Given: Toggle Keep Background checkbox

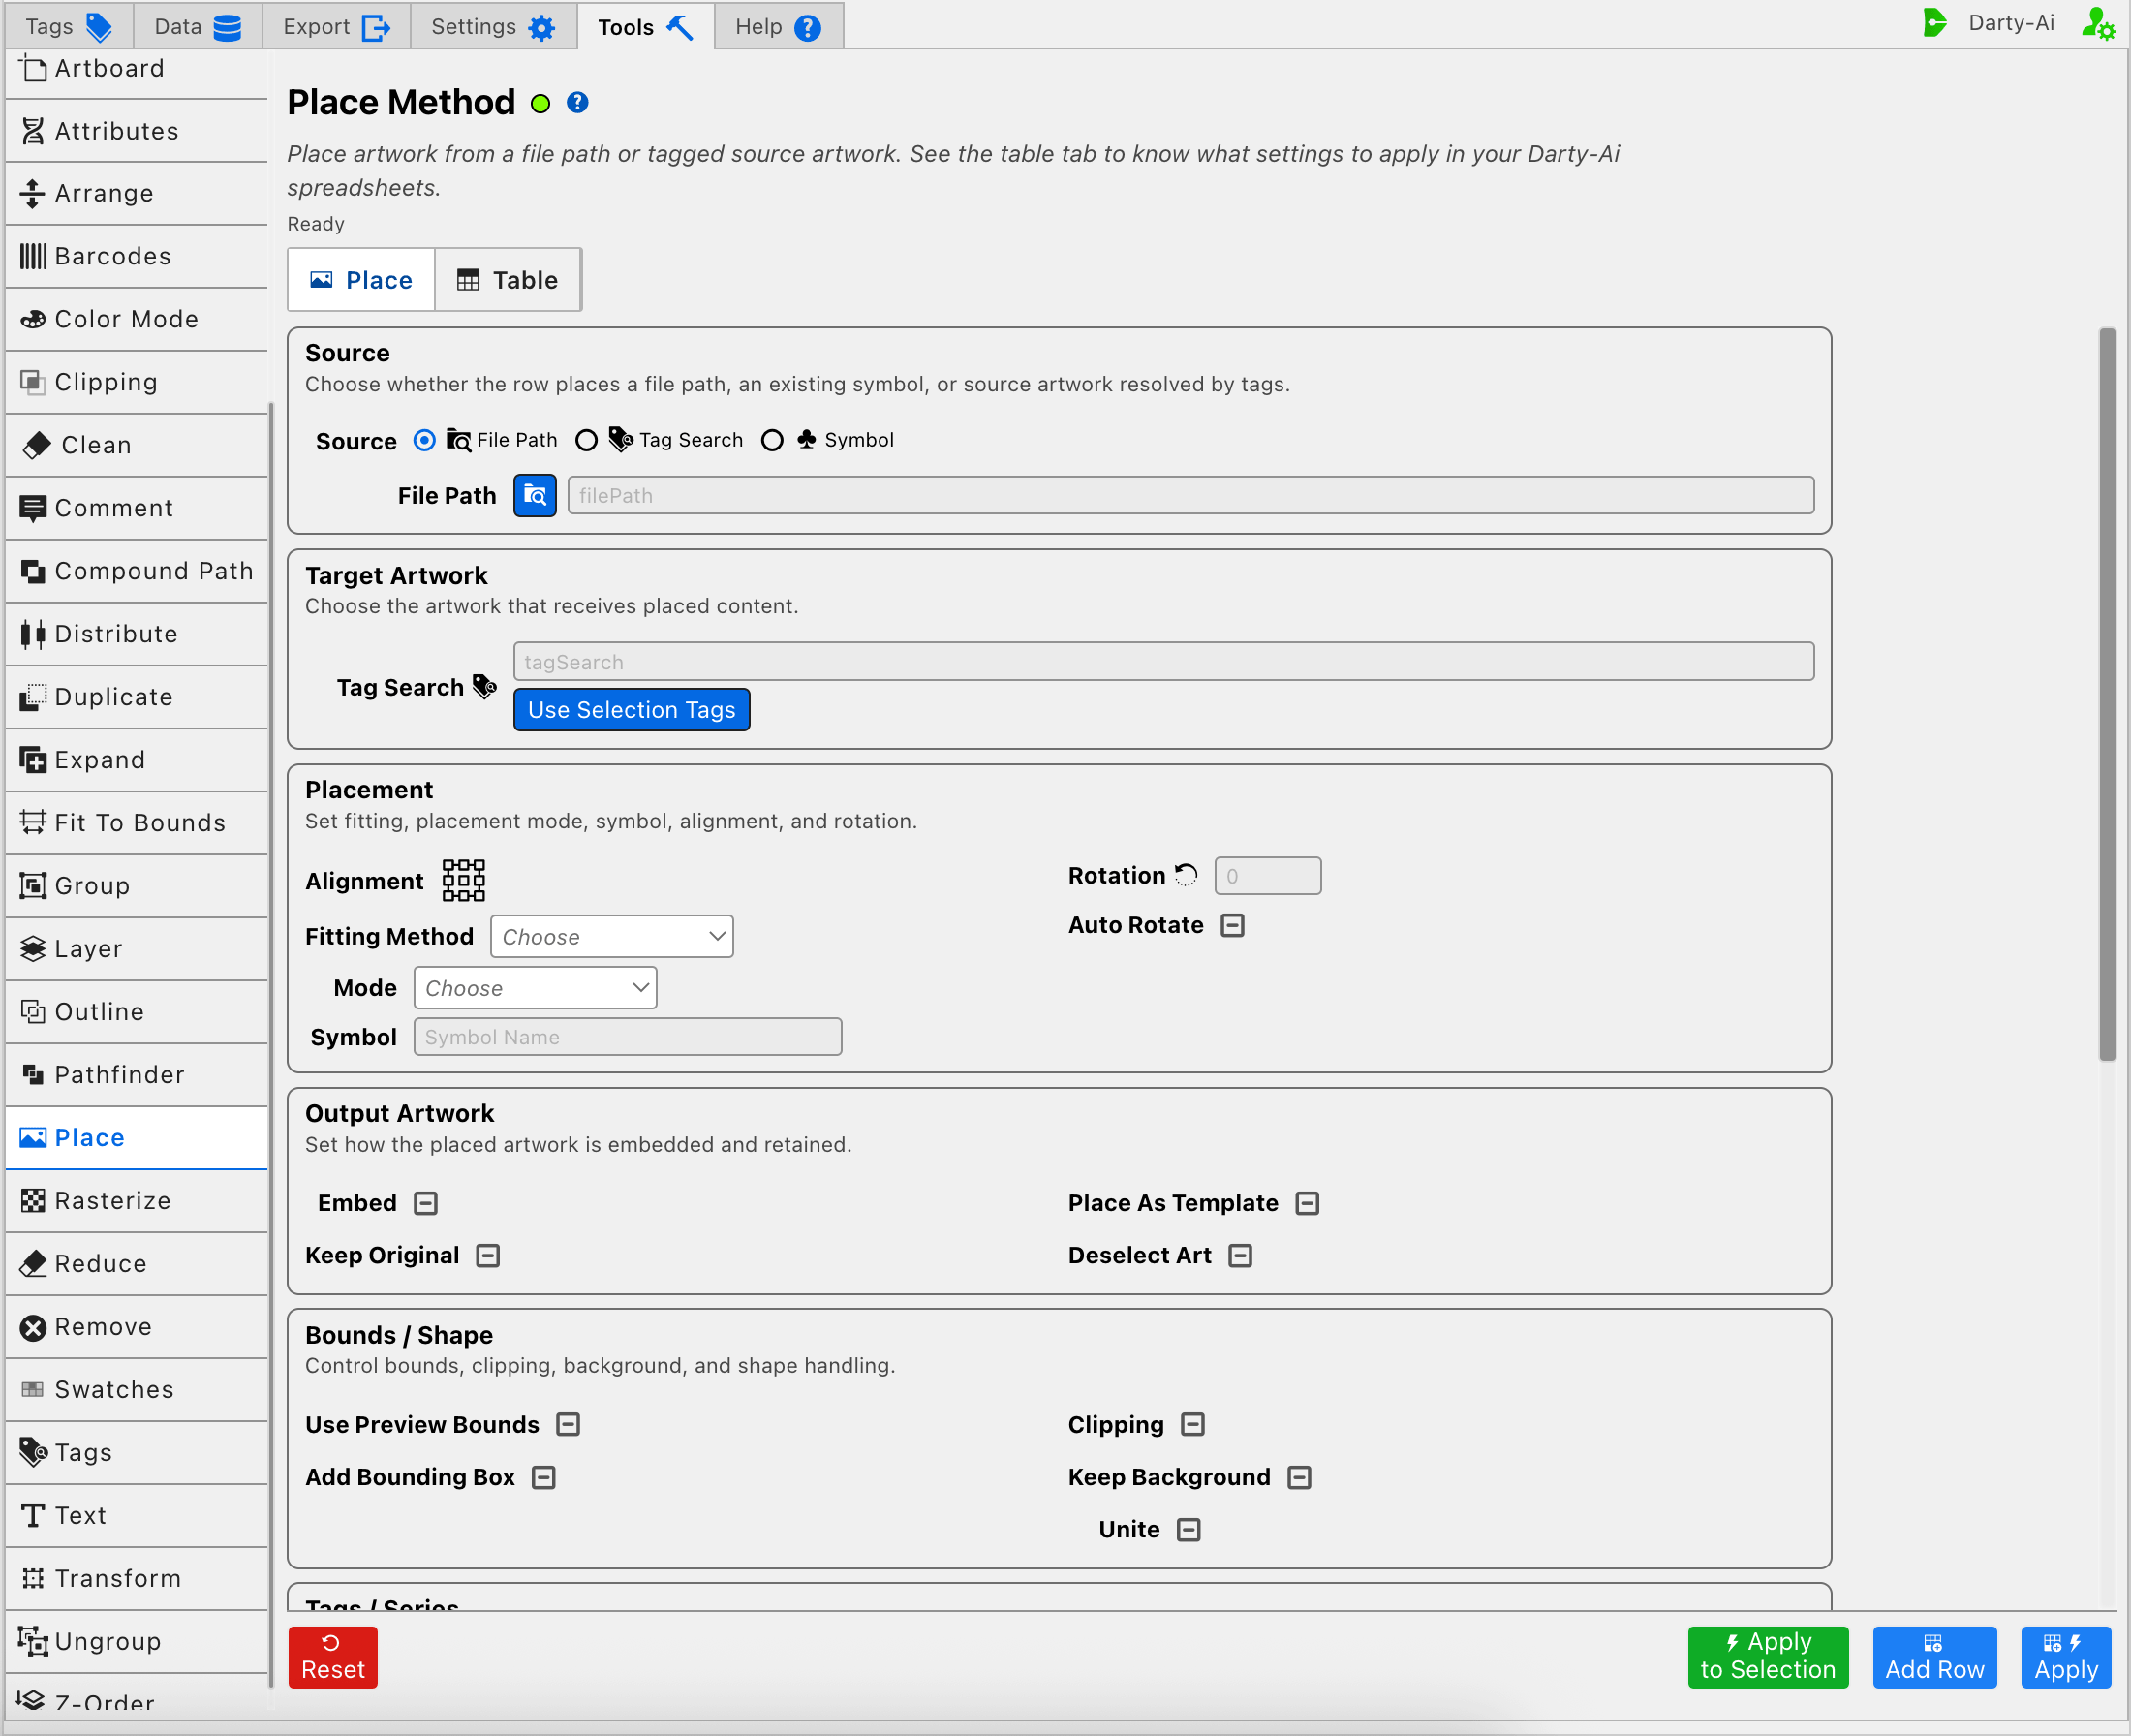Looking at the screenshot, I should (1300, 1477).
